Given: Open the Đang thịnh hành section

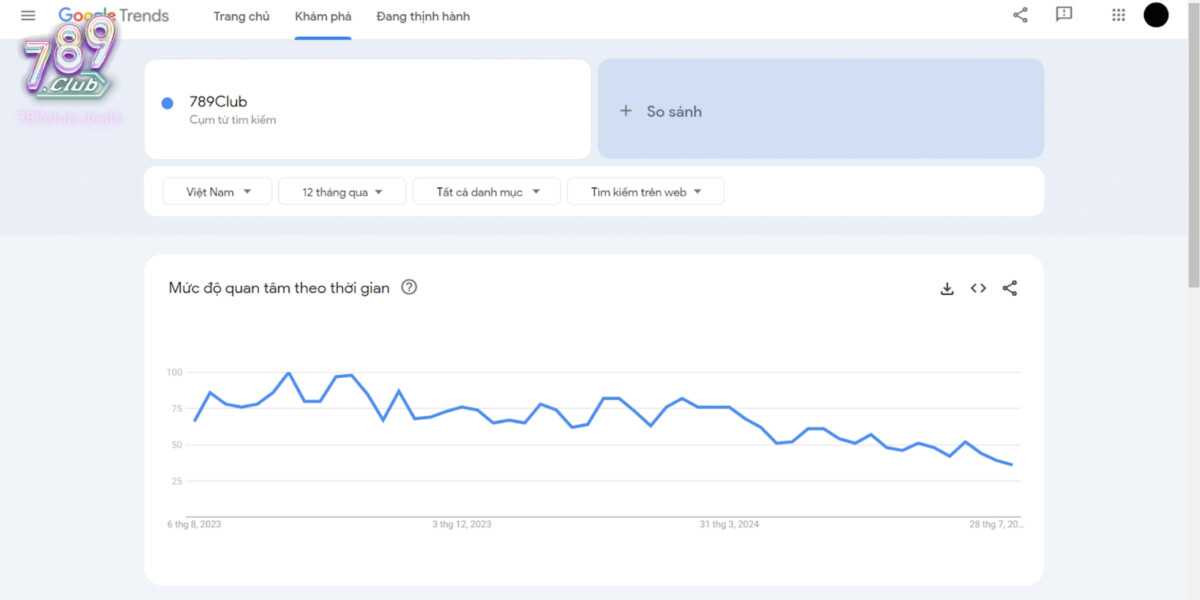Looking at the screenshot, I should [422, 17].
